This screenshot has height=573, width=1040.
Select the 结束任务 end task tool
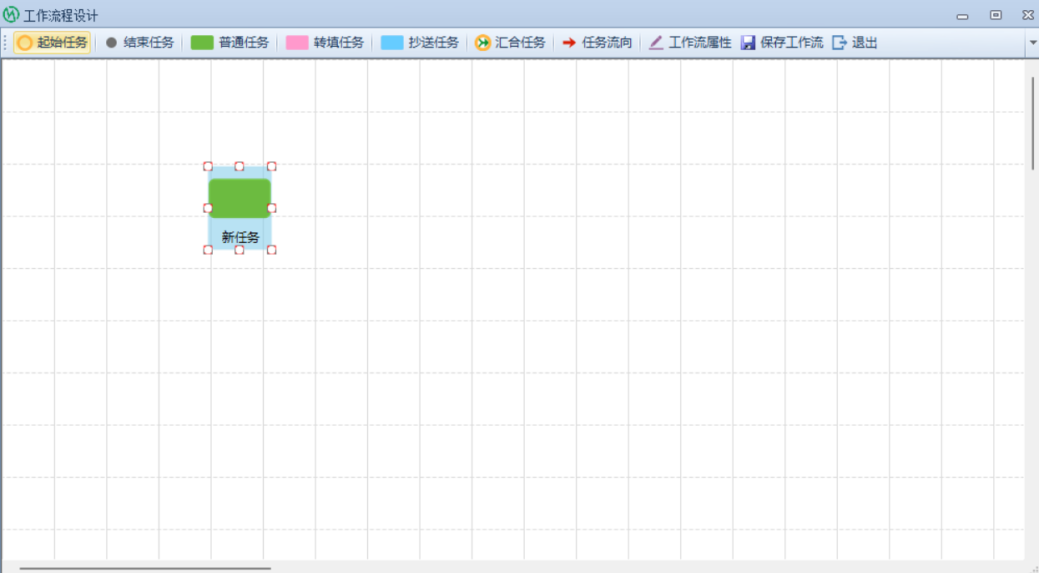[x=139, y=43]
